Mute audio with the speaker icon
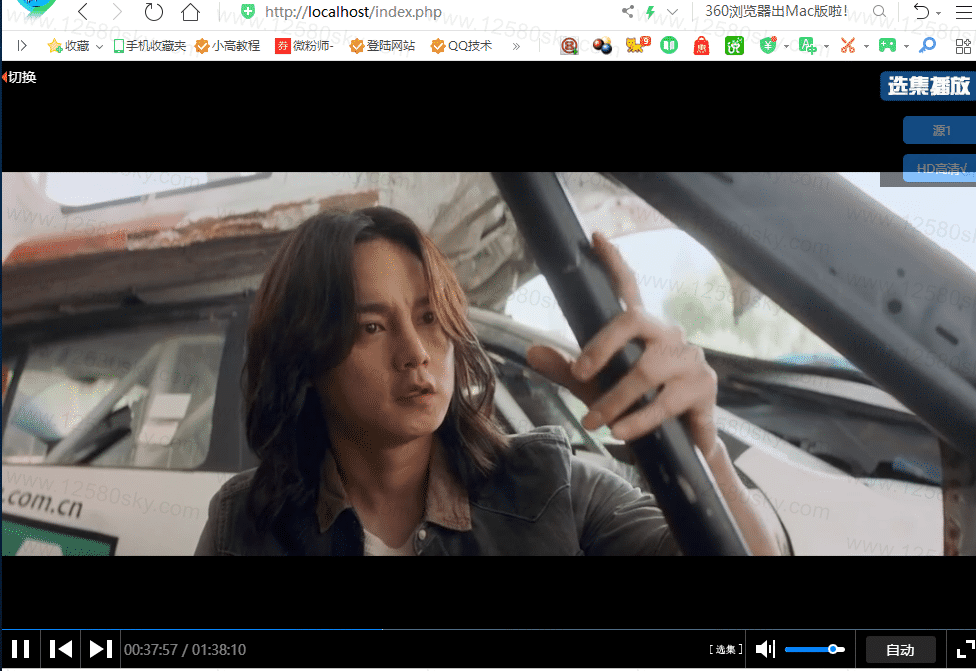 765,649
